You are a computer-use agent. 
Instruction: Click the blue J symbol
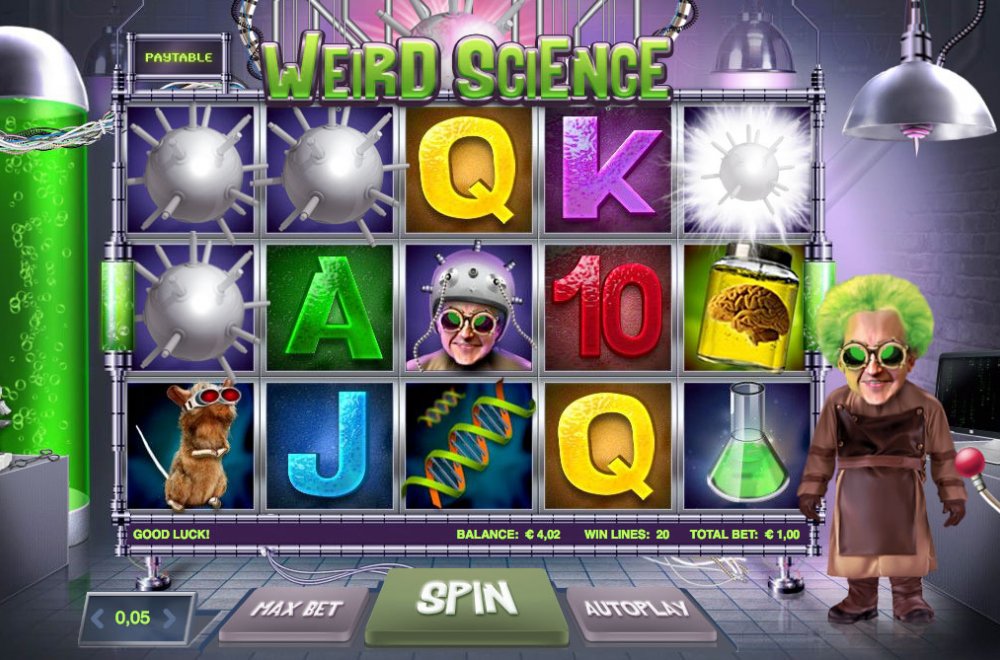coord(330,444)
